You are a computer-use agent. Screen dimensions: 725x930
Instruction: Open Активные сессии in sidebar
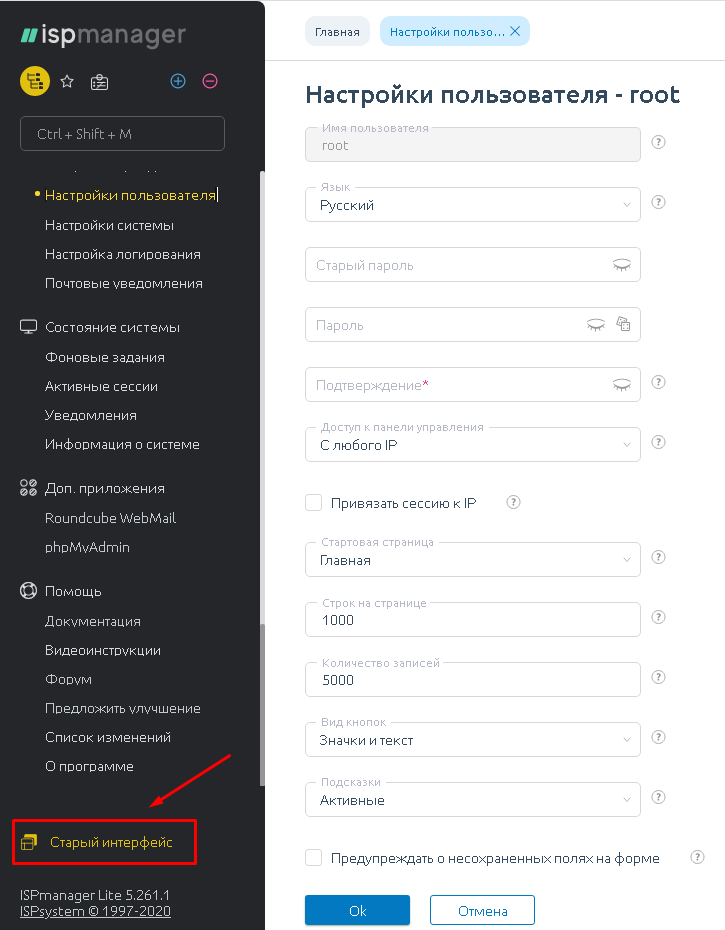click(x=101, y=387)
